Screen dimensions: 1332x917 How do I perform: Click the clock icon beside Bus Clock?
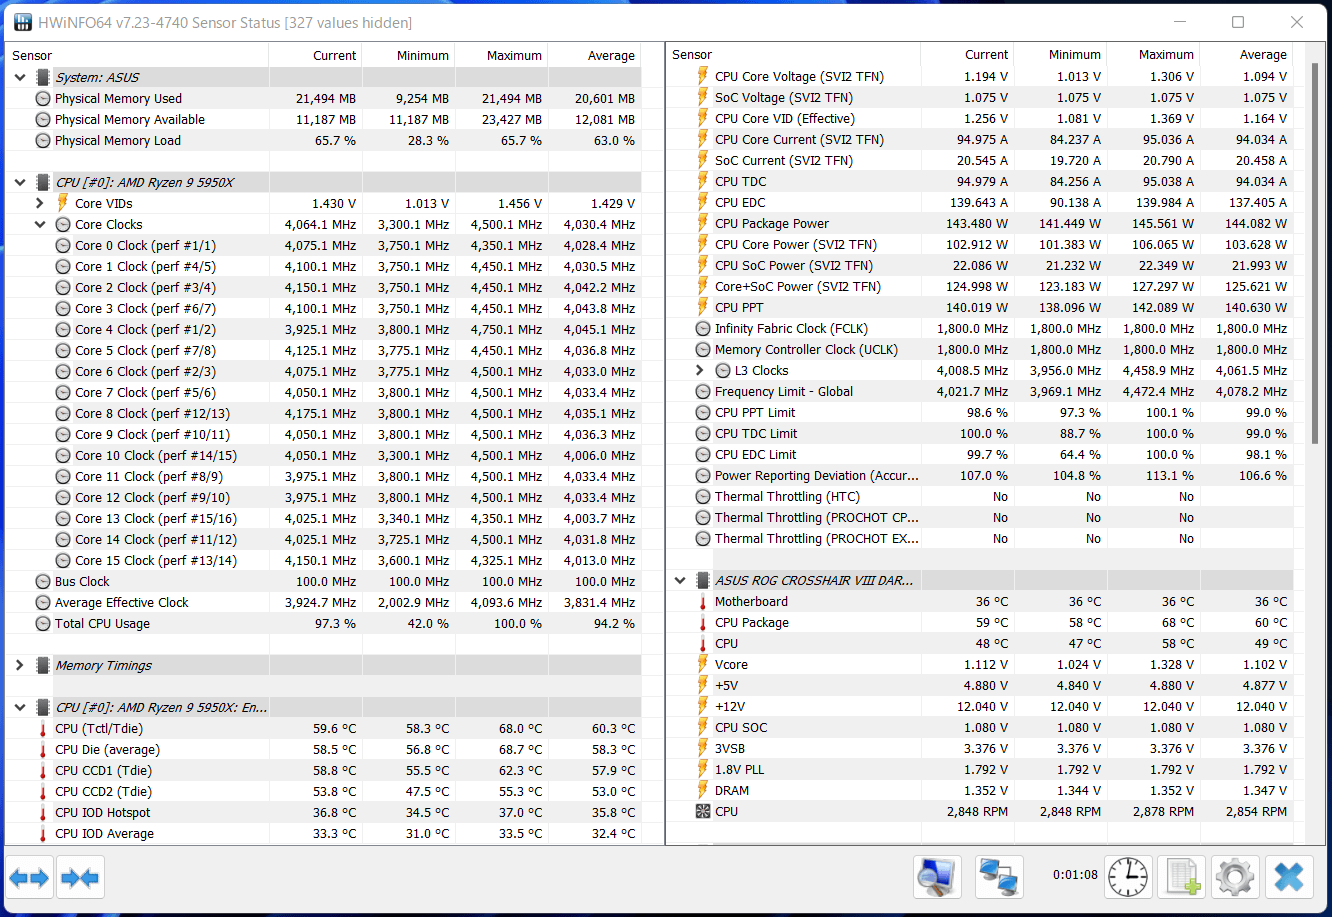tap(43, 582)
